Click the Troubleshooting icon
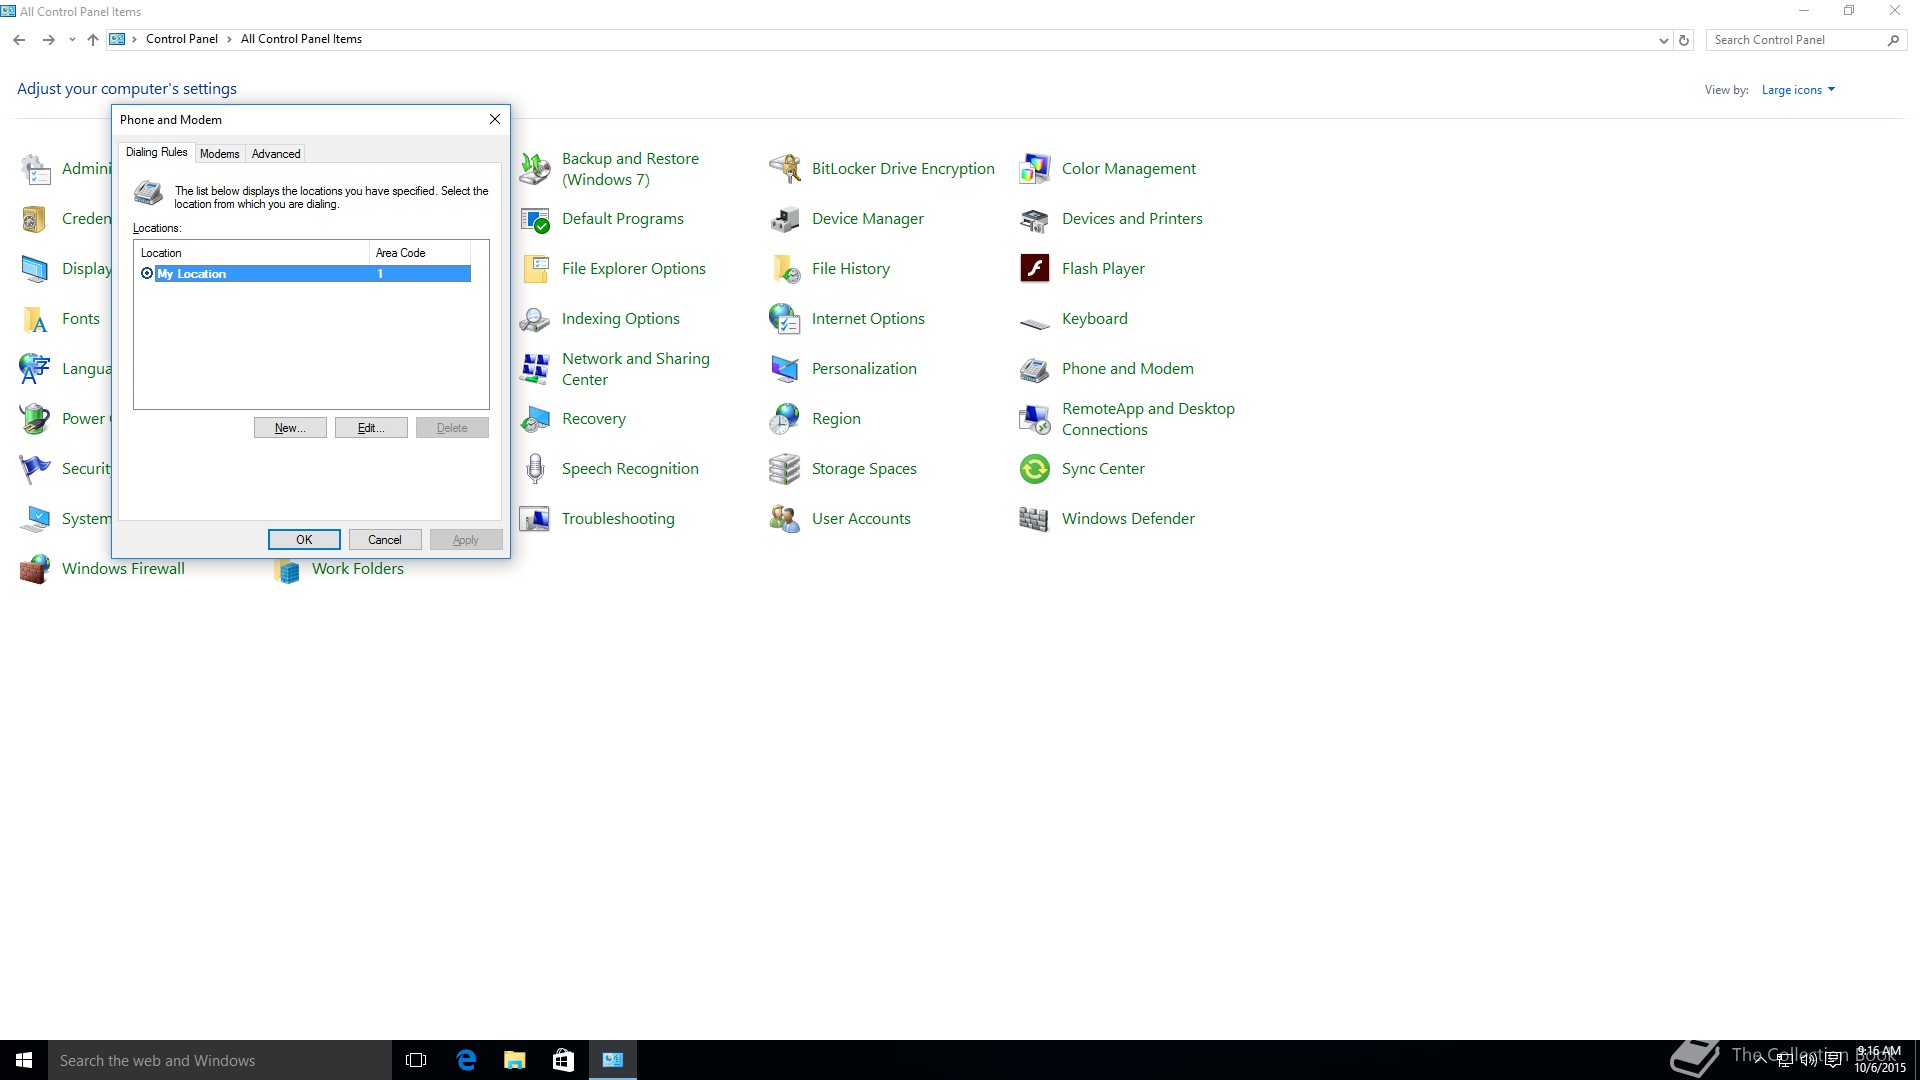This screenshot has height=1080, width=1920. coord(535,519)
